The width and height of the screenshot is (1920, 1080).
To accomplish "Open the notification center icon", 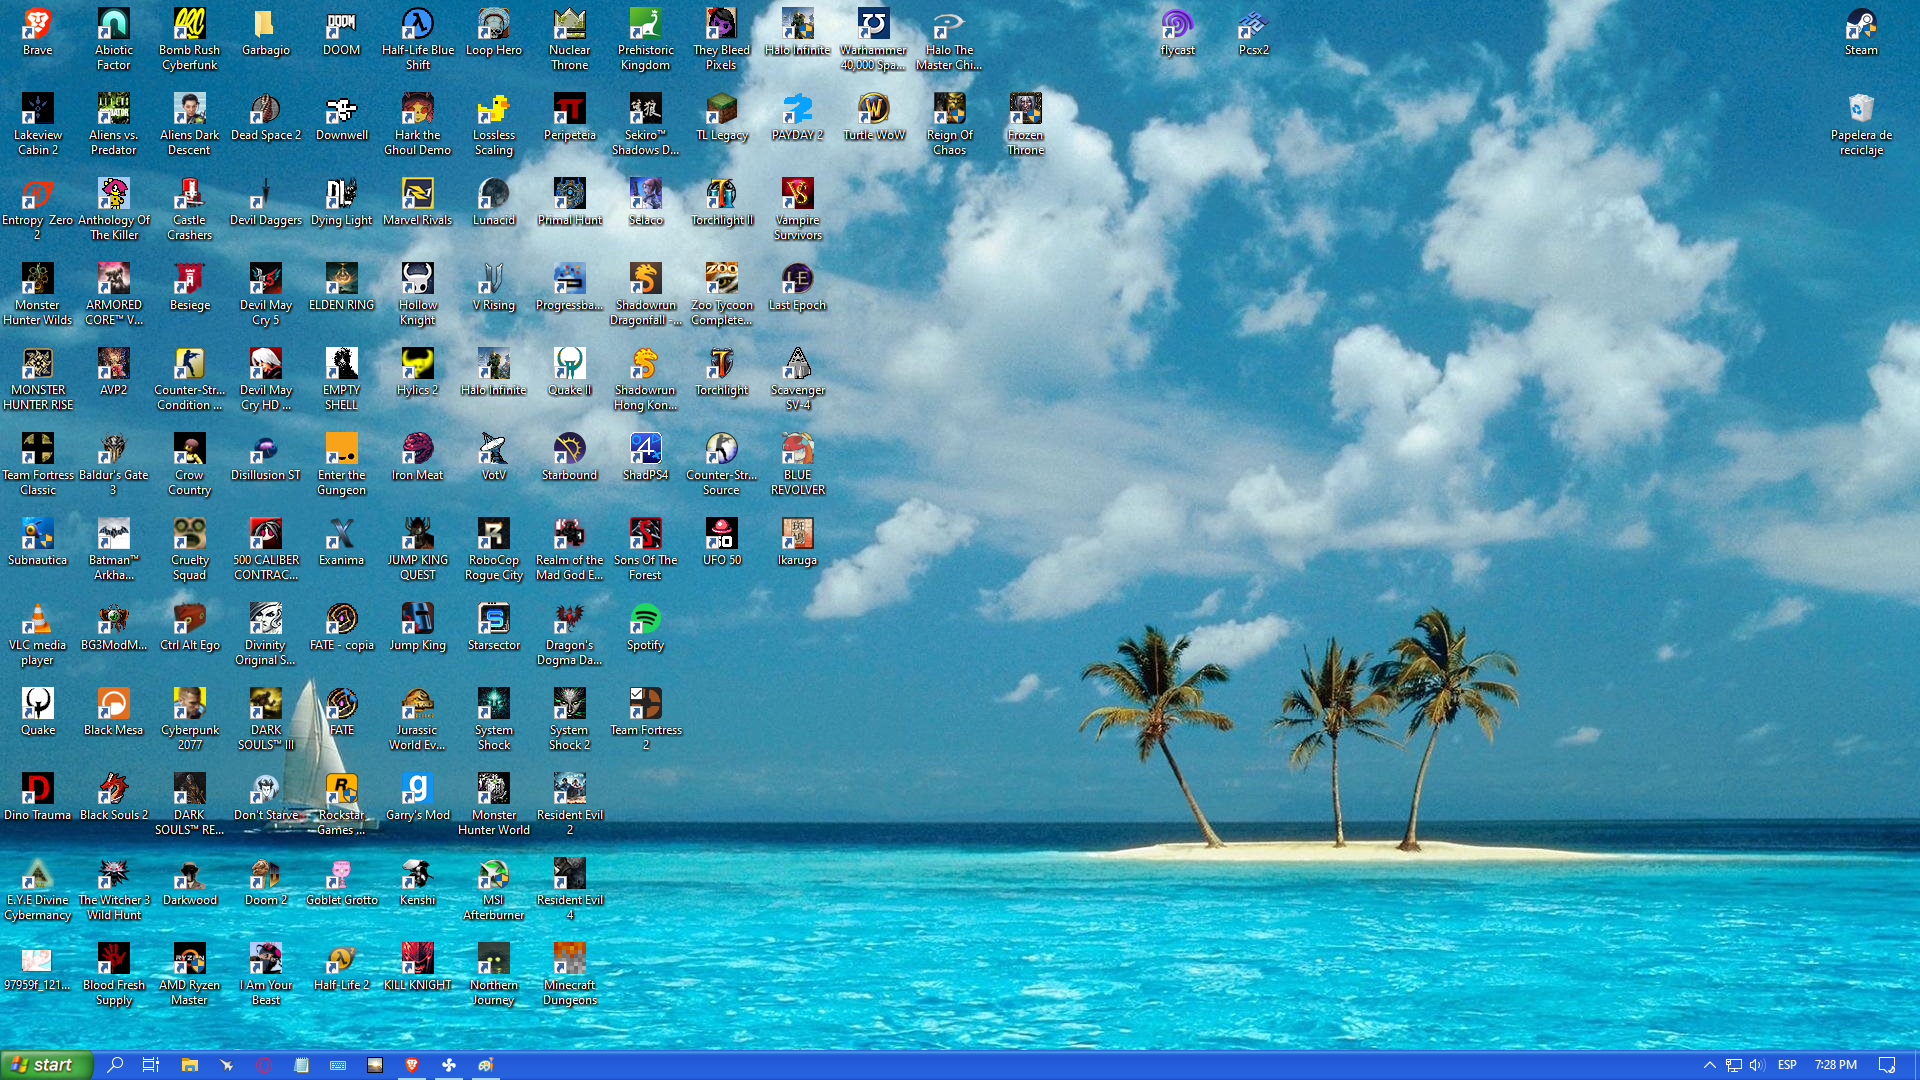I will pos(1887,1065).
